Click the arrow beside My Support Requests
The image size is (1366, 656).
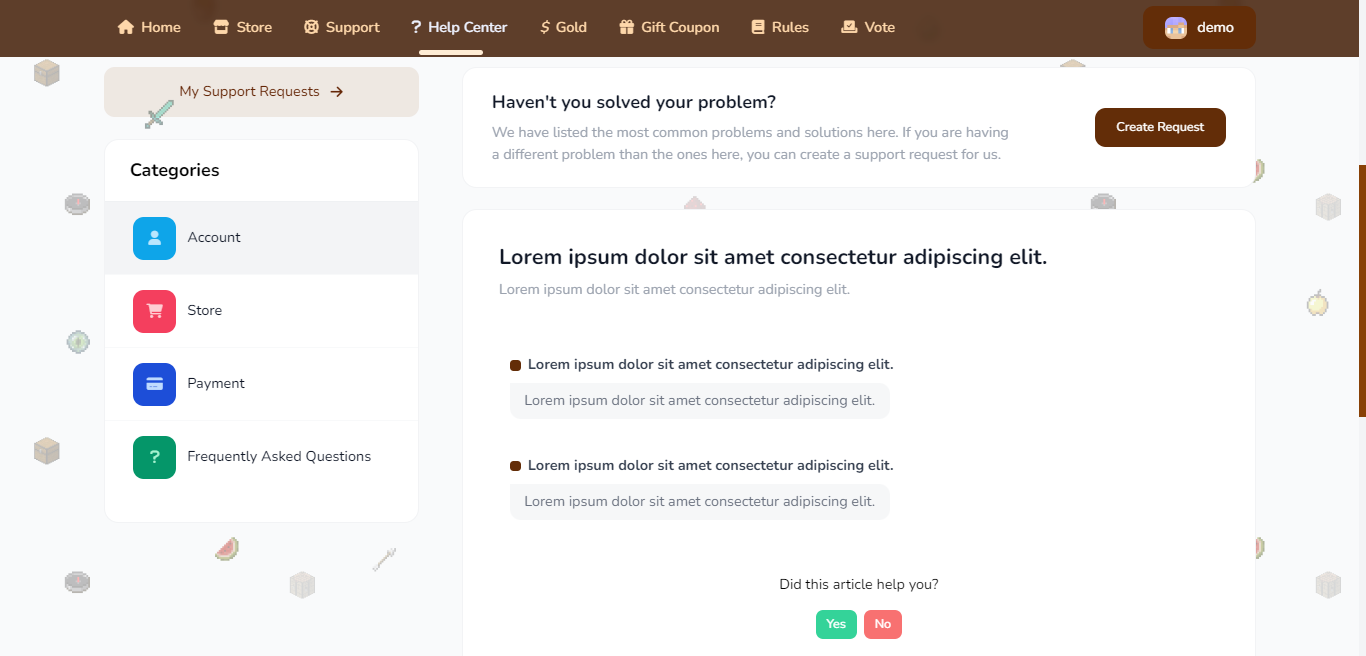click(x=337, y=92)
